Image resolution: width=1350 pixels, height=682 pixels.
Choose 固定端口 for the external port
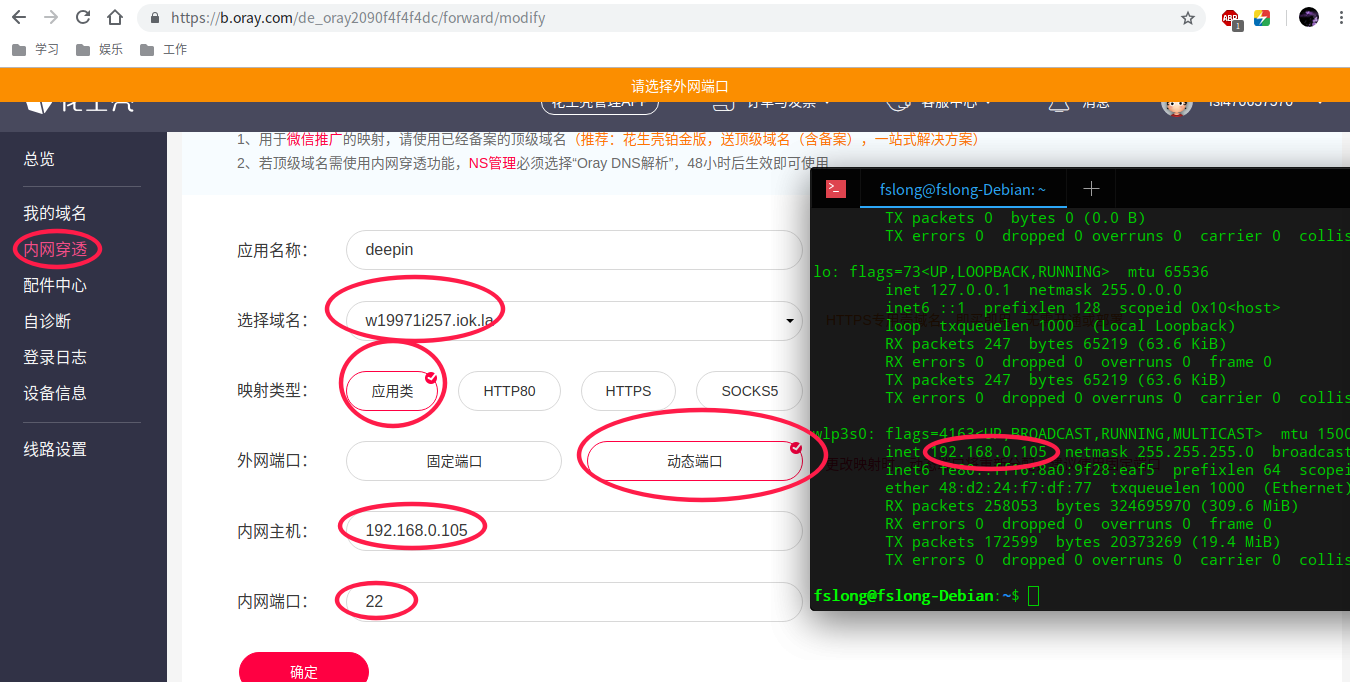click(x=454, y=461)
